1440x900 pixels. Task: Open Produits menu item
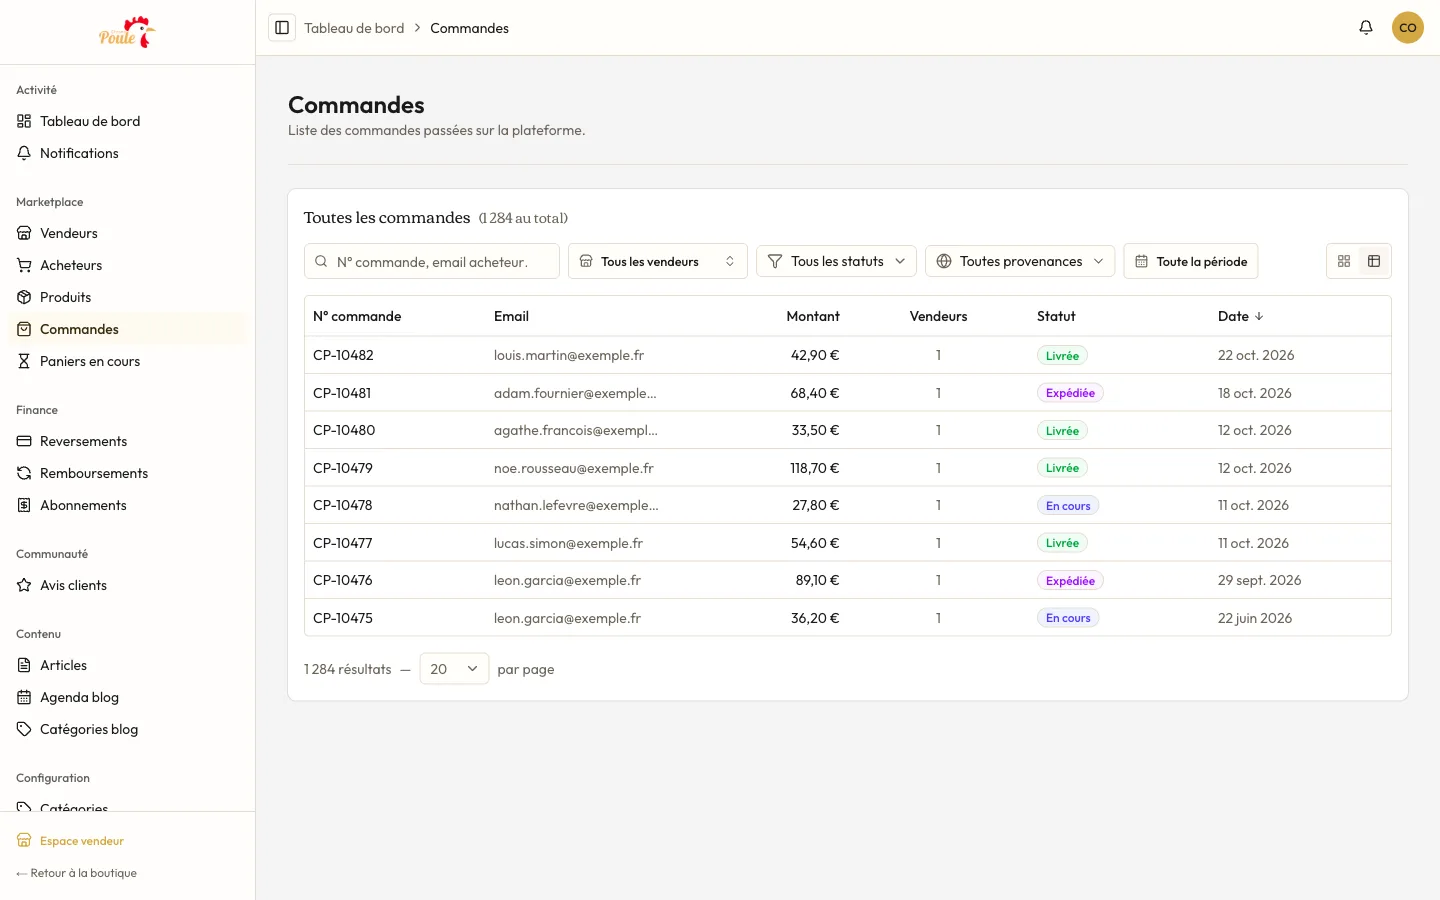coord(127,297)
